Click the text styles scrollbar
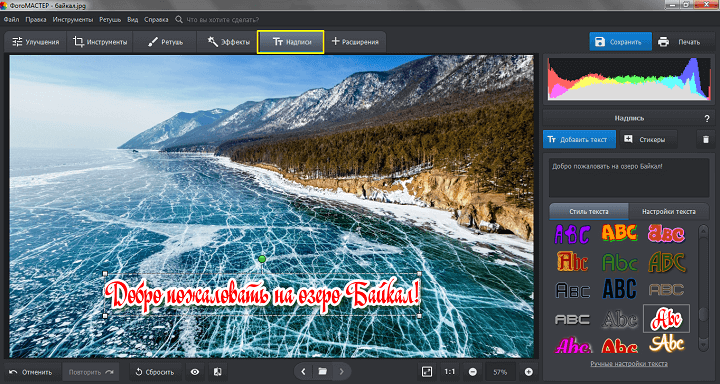Screen dimensions: 720x384 click(x=703, y=288)
